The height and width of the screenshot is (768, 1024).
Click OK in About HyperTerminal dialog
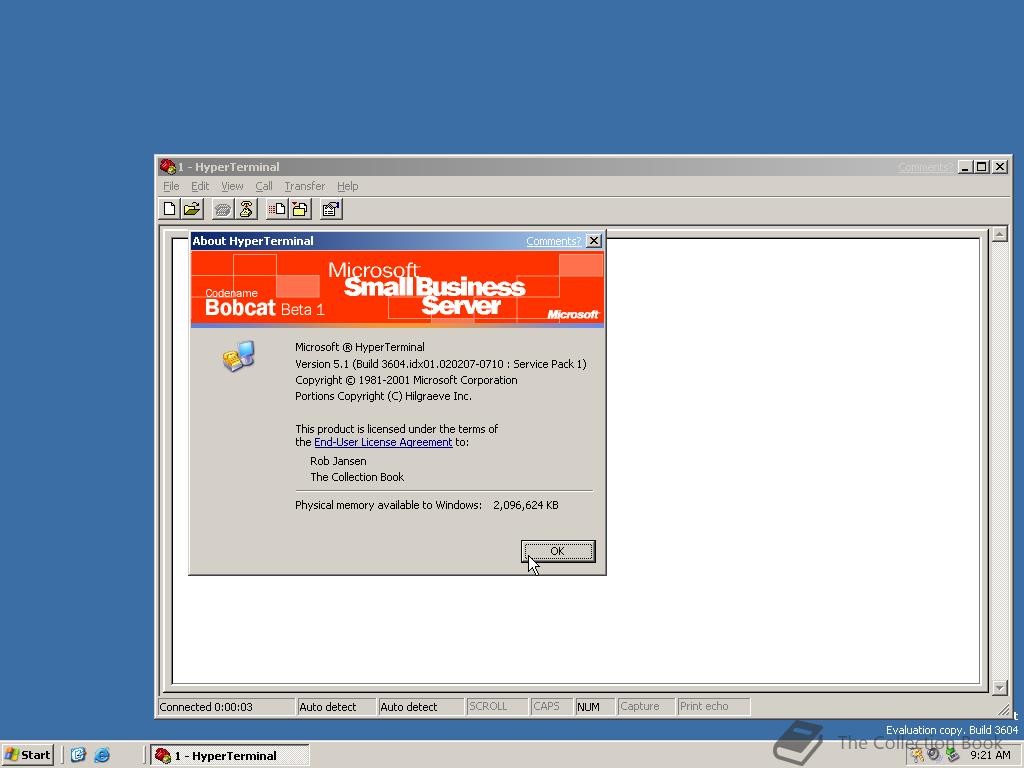[x=558, y=551]
